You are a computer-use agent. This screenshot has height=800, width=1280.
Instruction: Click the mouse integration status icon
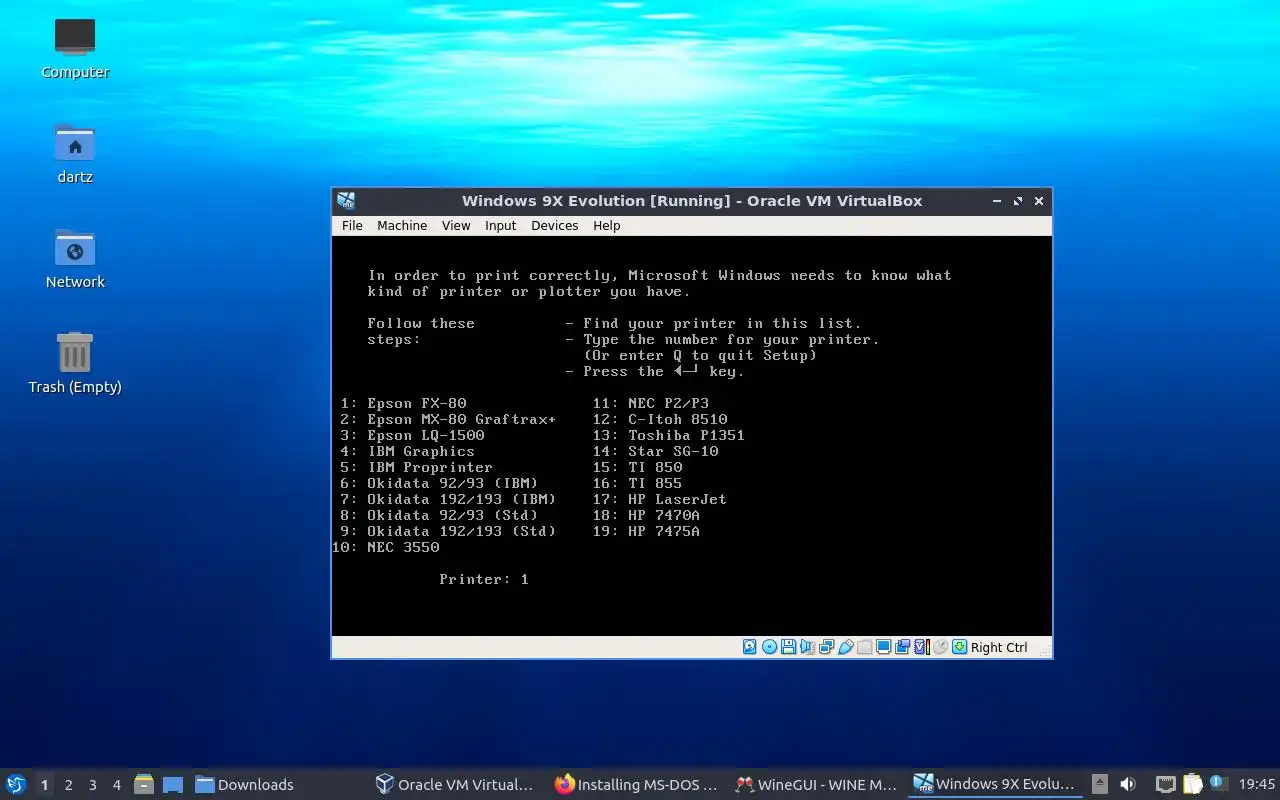click(940, 647)
